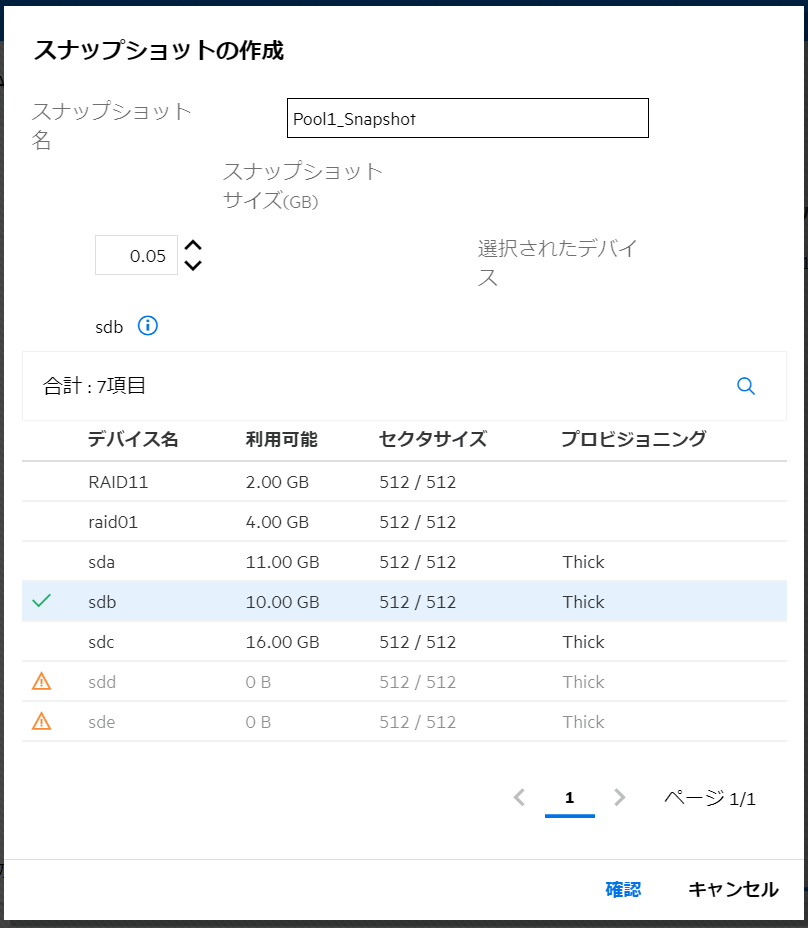The height and width of the screenshot is (928, 808).
Task: Select the sda device row
Action: 404,562
